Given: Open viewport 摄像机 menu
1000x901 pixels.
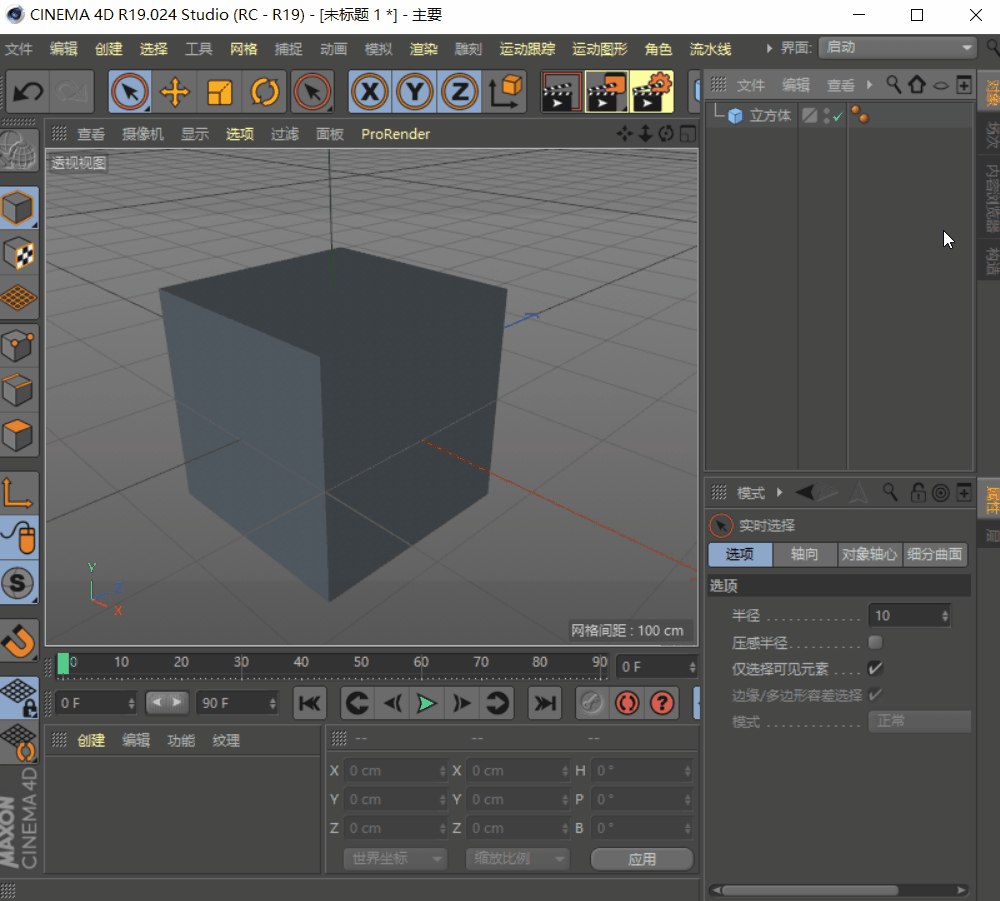Looking at the screenshot, I should [x=143, y=134].
